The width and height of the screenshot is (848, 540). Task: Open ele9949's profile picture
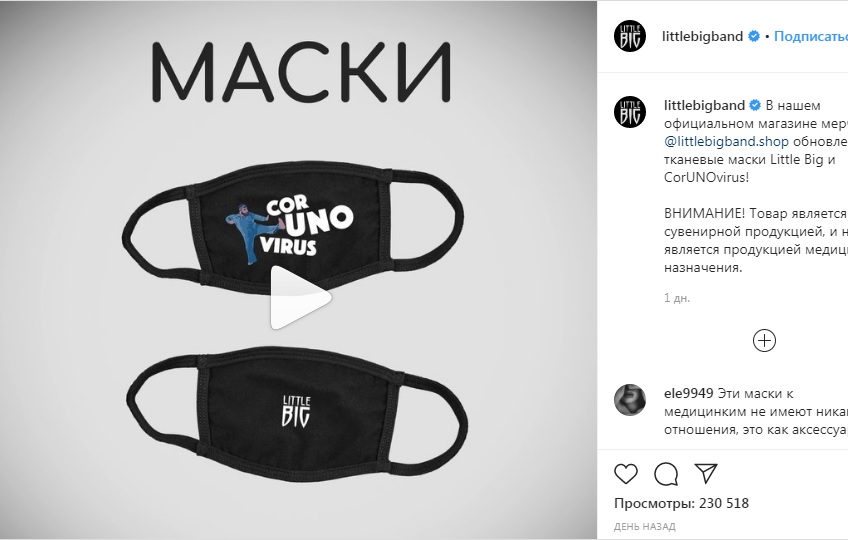coord(630,400)
